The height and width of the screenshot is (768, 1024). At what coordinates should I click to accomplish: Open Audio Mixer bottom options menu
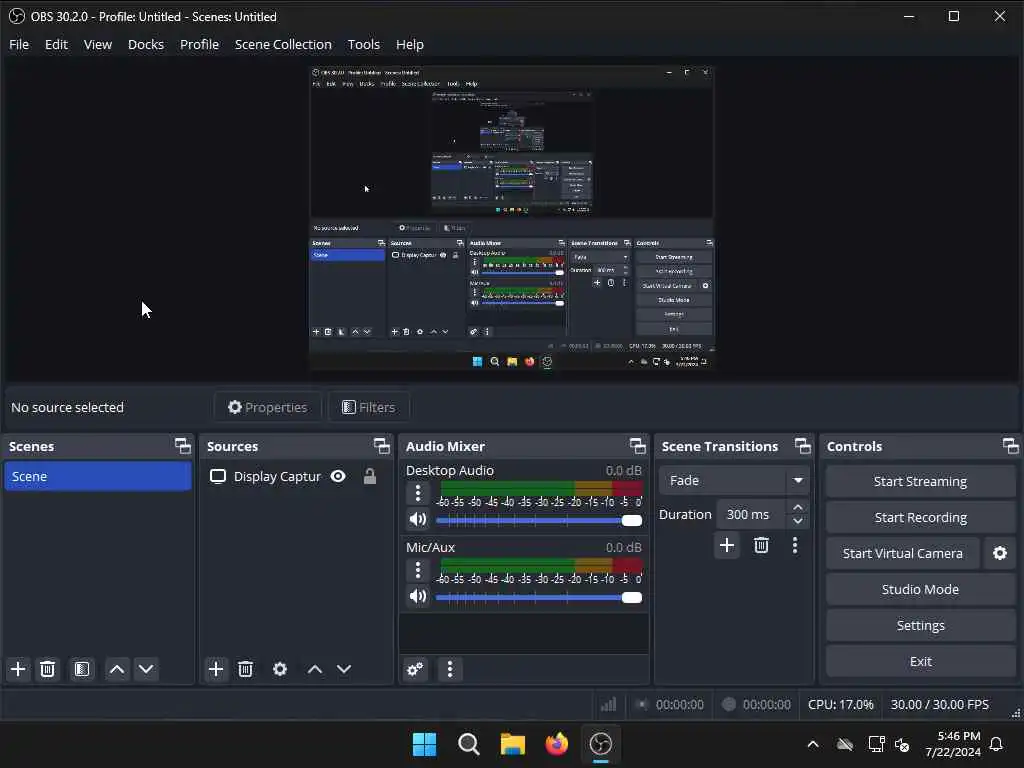[x=450, y=669]
